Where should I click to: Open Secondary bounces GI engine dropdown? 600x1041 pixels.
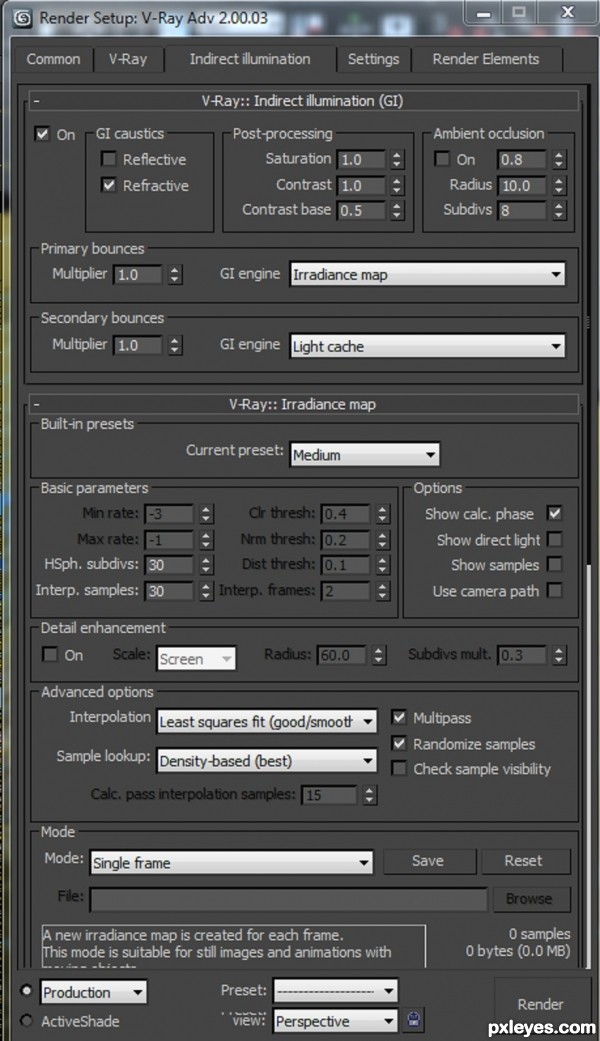coord(427,346)
